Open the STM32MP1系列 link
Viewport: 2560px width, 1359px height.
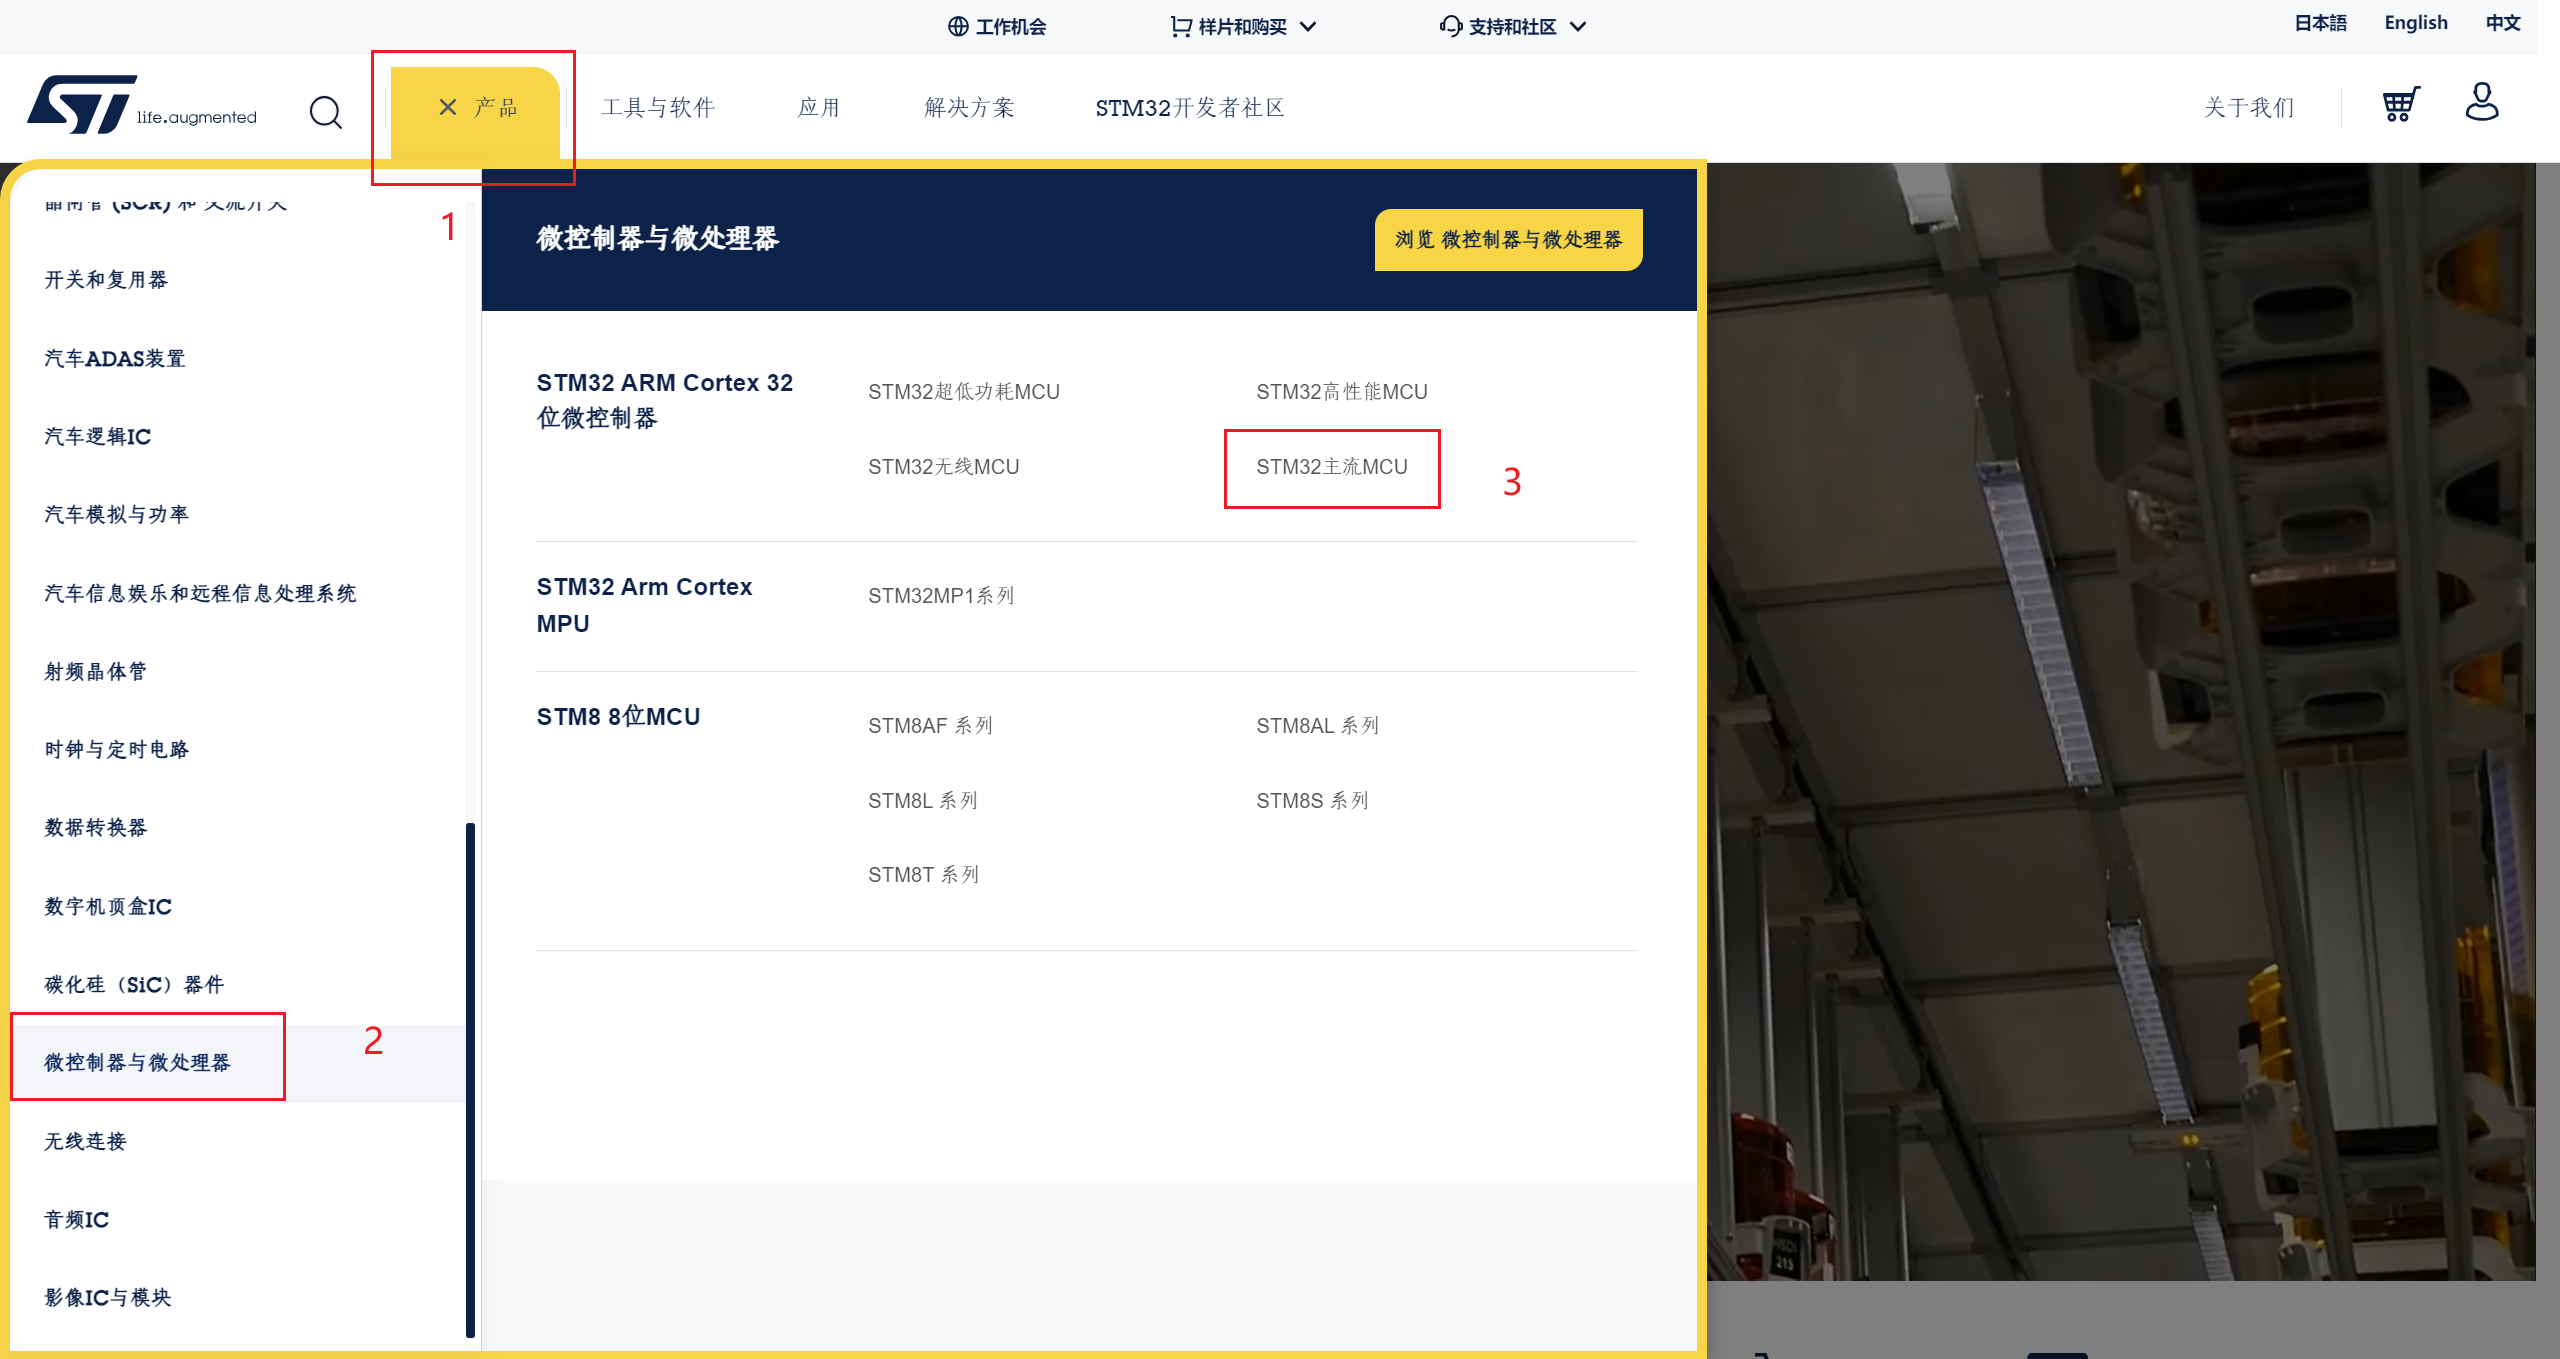point(940,596)
